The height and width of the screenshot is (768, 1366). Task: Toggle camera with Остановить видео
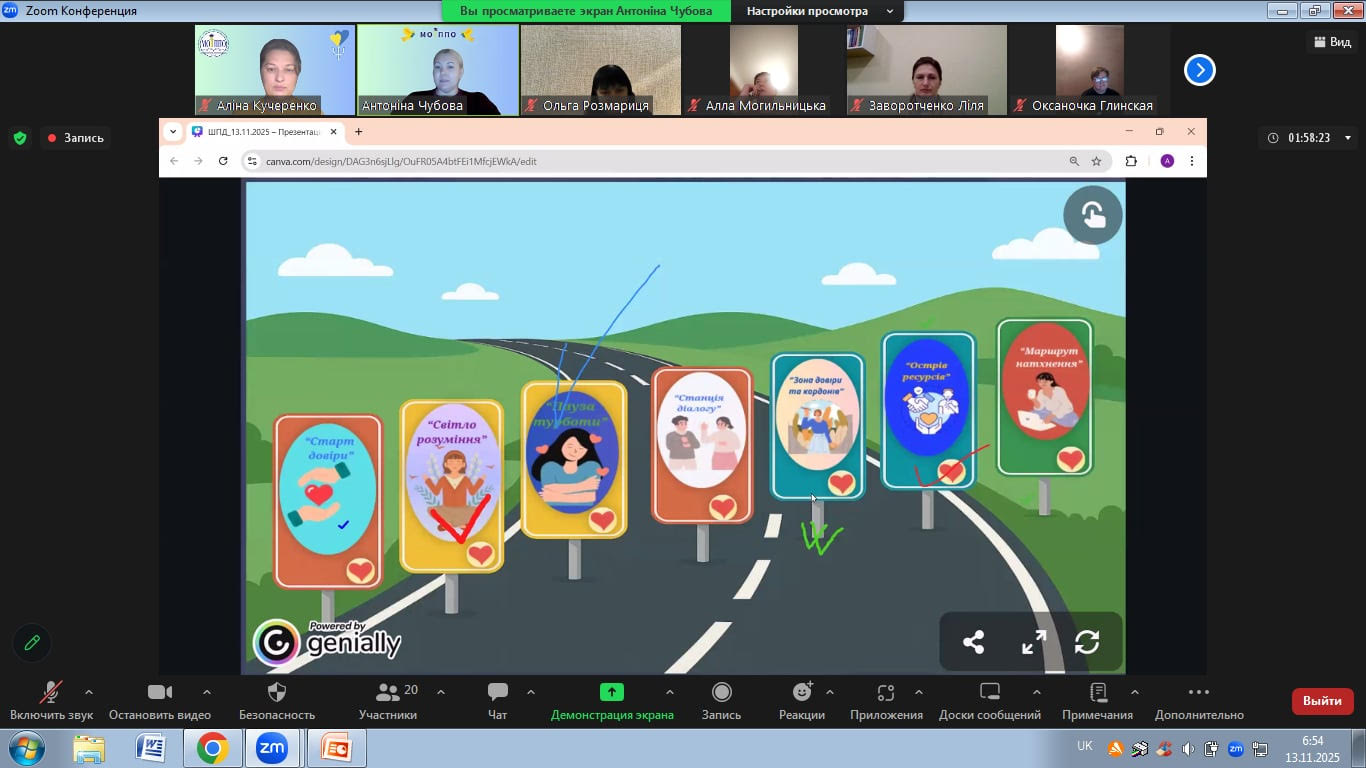point(160,700)
